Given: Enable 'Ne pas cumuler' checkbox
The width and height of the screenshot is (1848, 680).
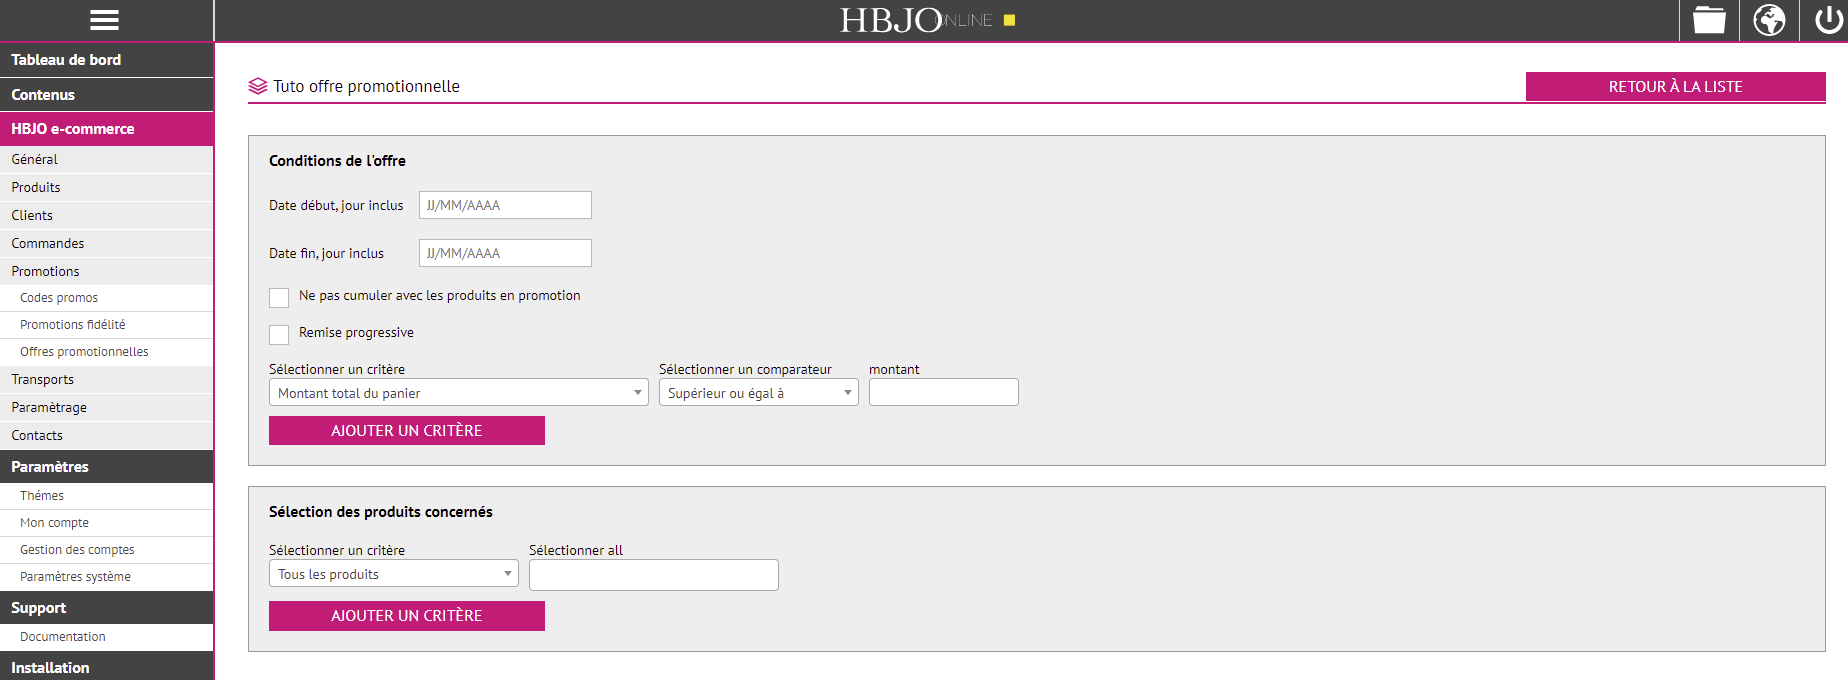Looking at the screenshot, I should pos(279,297).
